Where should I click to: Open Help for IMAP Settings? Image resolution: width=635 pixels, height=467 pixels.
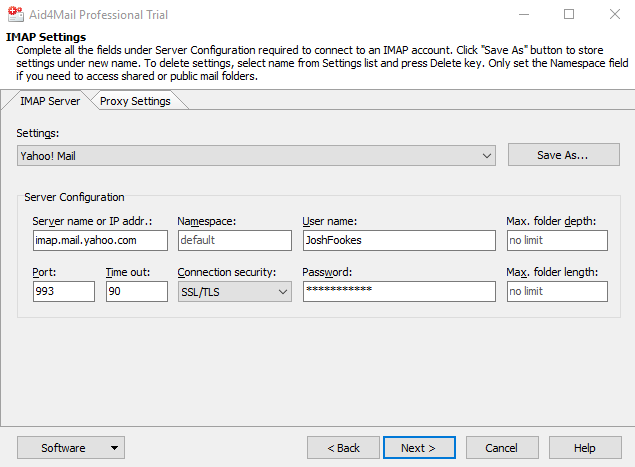coord(585,448)
